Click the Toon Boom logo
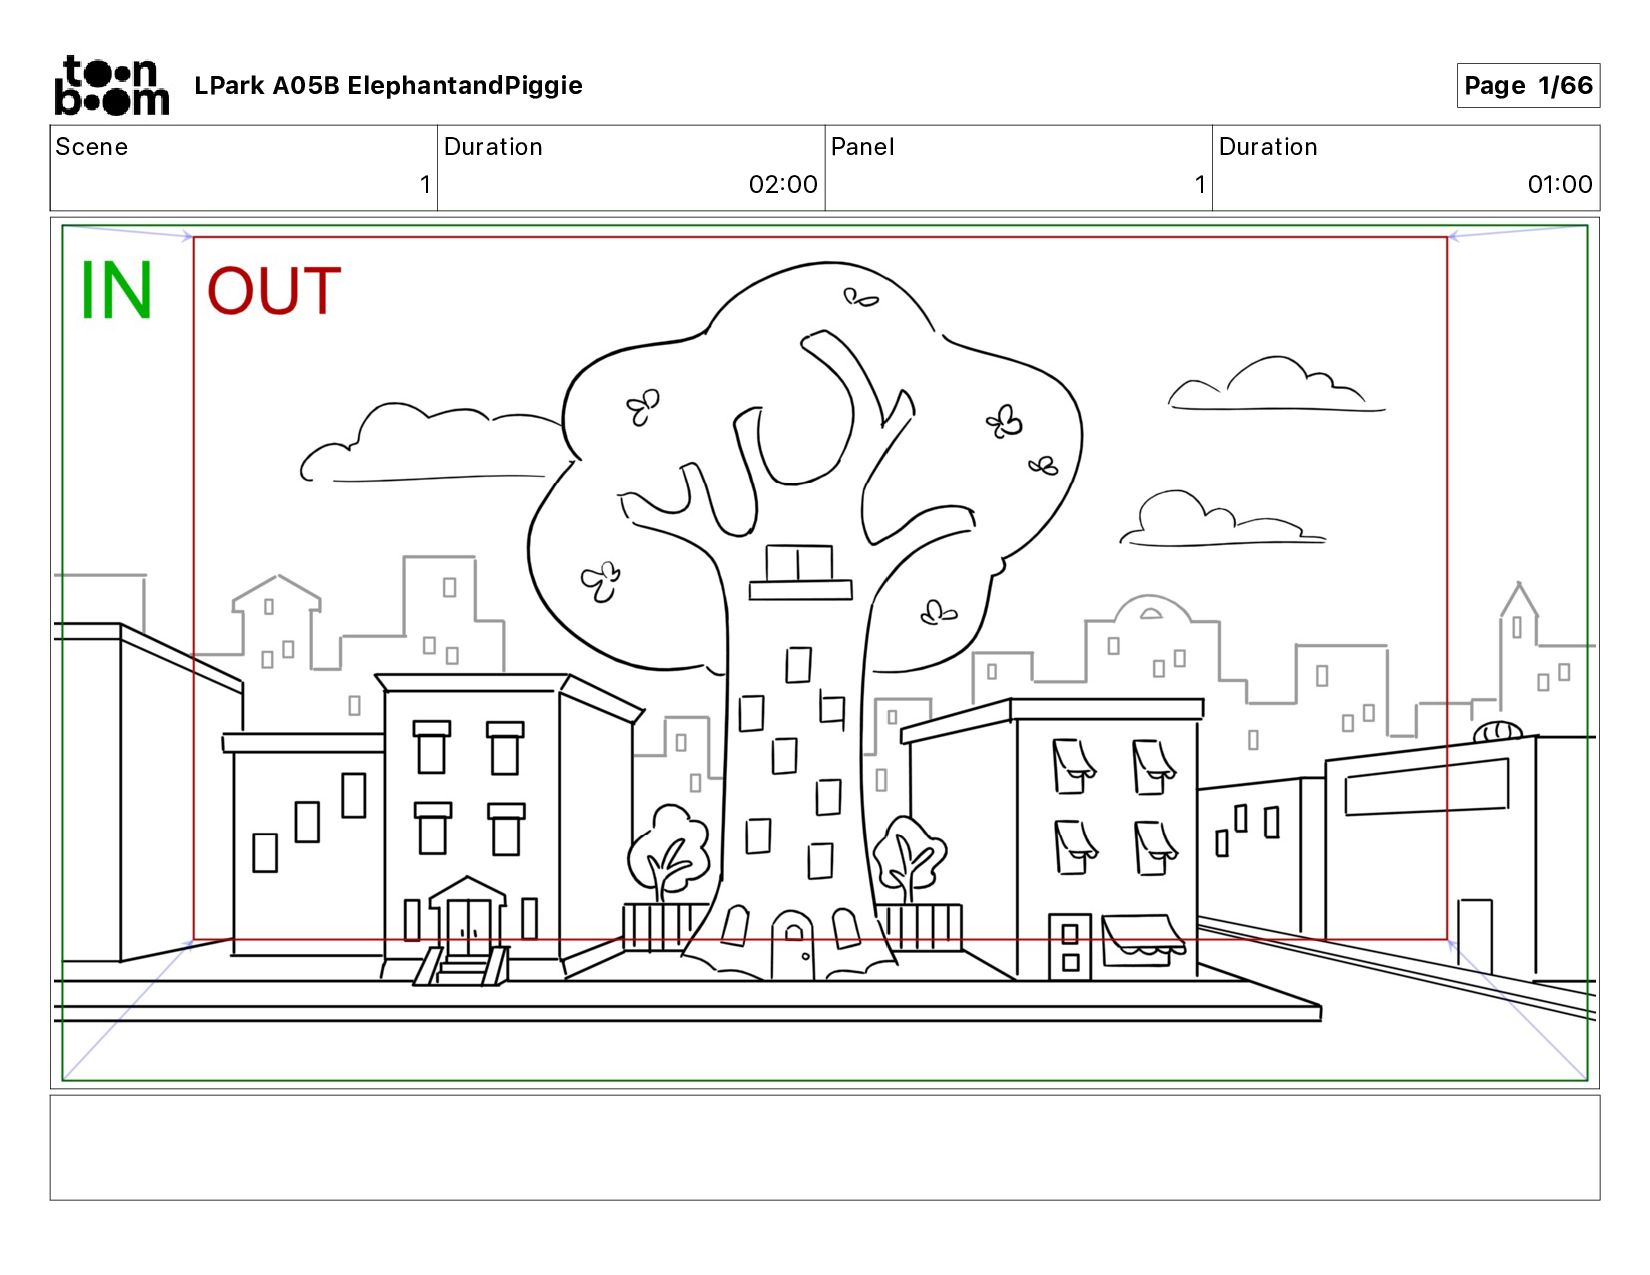The image size is (1650, 1275). tap(111, 85)
